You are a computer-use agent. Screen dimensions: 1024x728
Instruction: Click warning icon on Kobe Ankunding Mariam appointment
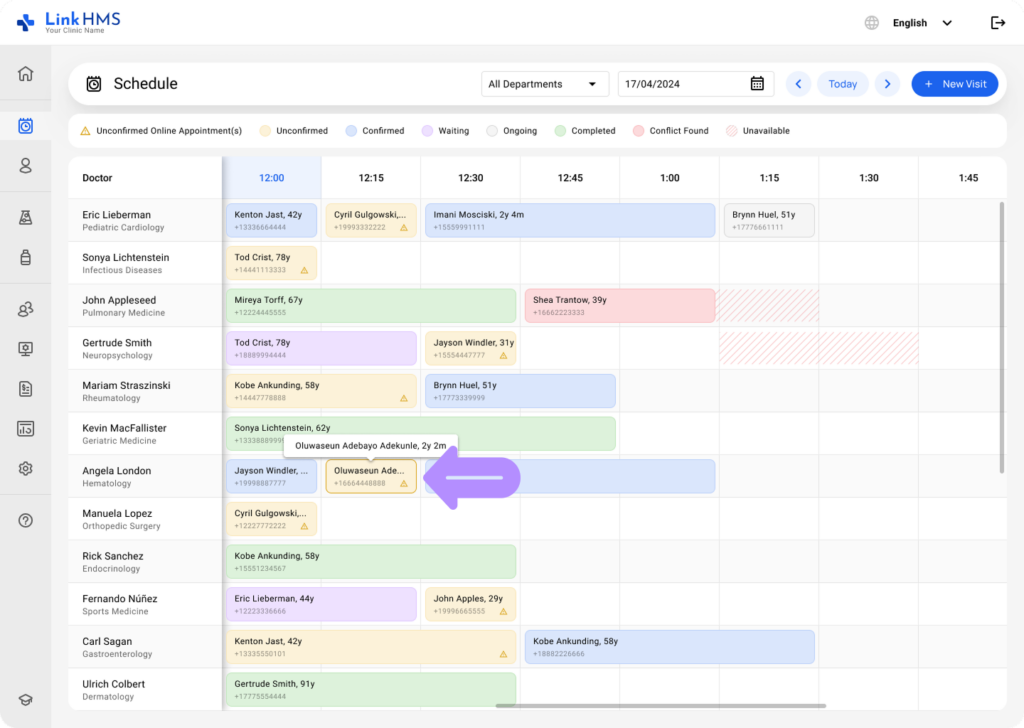point(404,398)
